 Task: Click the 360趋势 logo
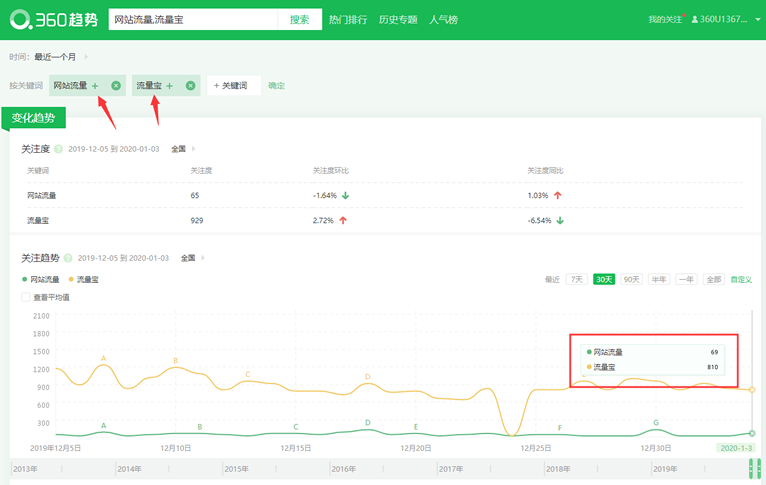(54, 20)
